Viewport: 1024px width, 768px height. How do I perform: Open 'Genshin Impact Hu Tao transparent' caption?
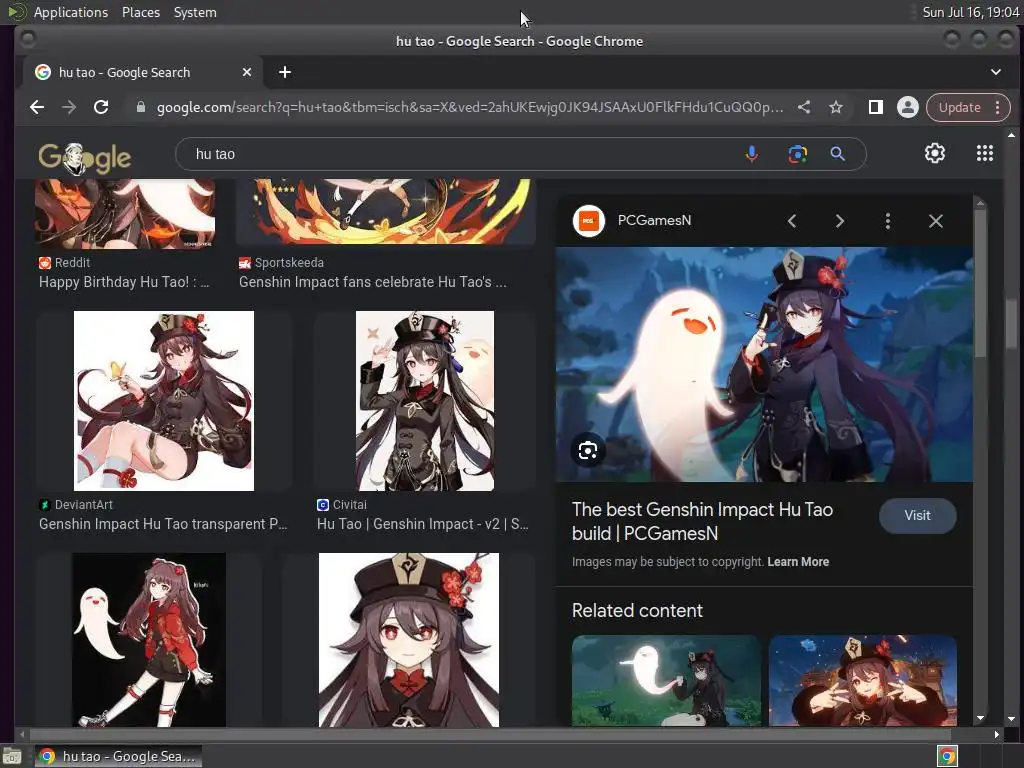click(x=163, y=524)
